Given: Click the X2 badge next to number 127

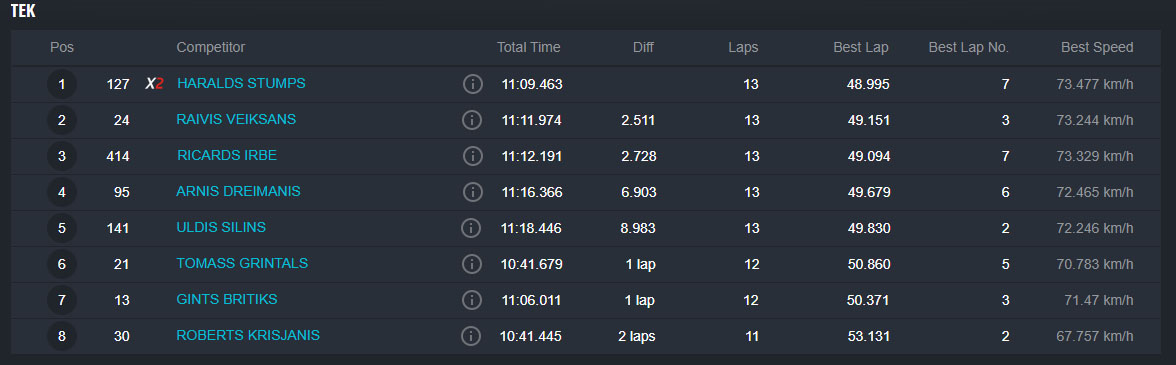Looking at the screenshot, I should click(154, 84).
